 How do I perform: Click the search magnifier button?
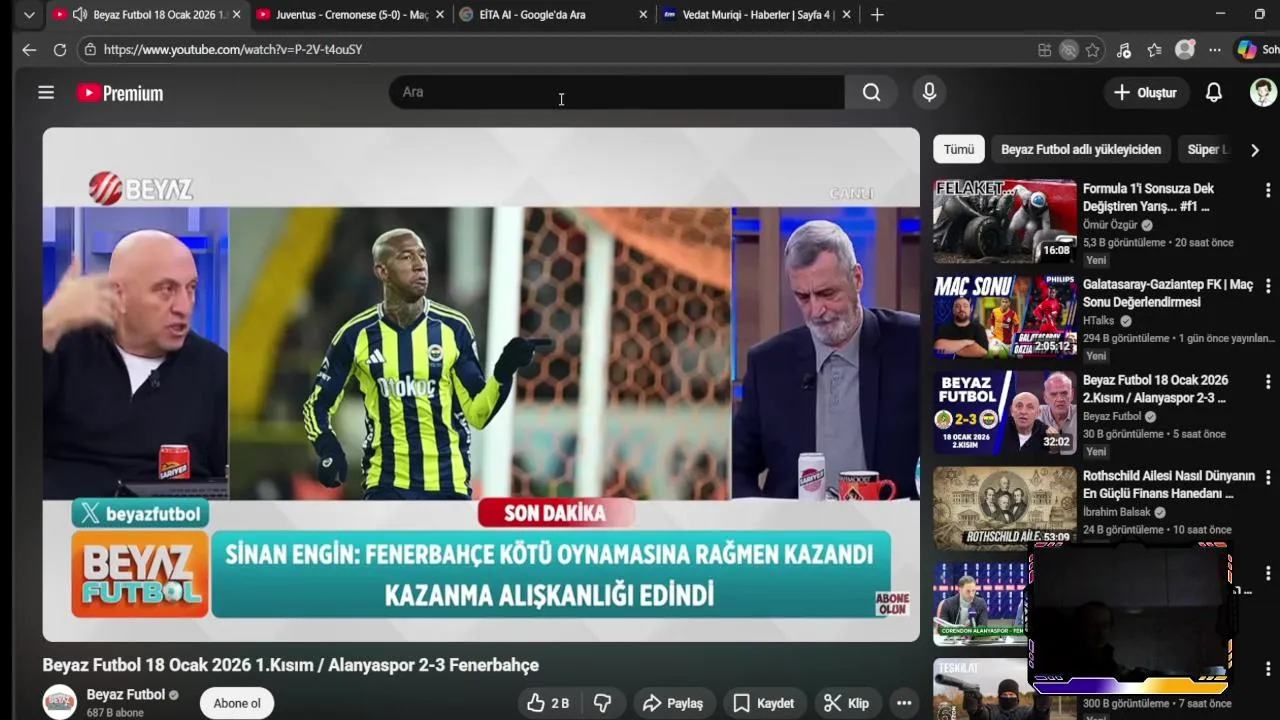872,92
